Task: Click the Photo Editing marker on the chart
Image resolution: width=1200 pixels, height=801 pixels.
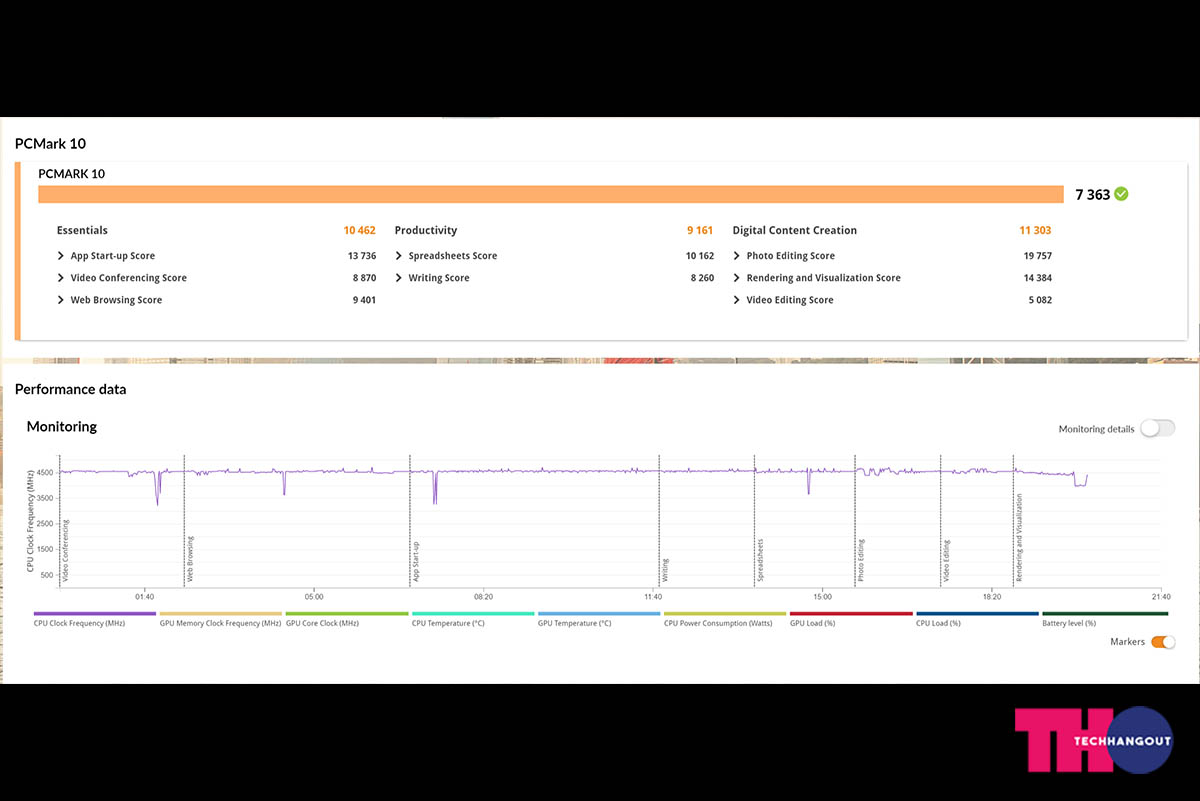Action: click(861, 561)
